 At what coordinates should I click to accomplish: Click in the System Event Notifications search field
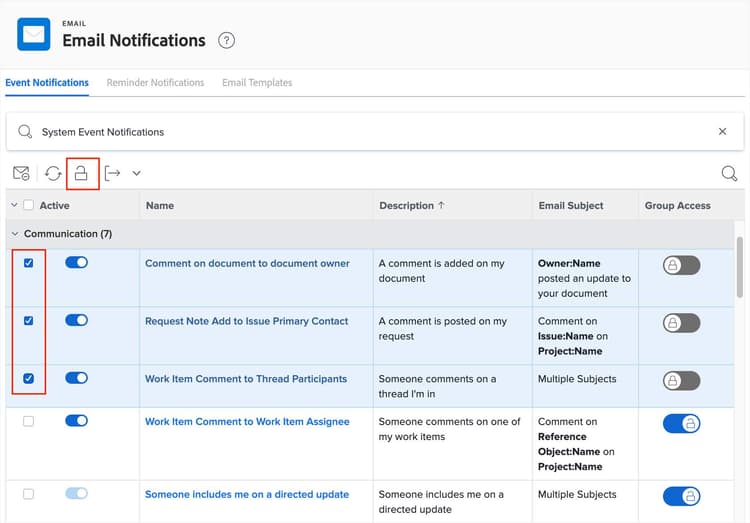point(370,132)
